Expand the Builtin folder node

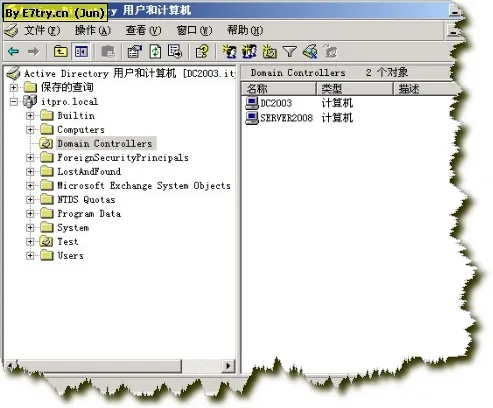[30, 116]
